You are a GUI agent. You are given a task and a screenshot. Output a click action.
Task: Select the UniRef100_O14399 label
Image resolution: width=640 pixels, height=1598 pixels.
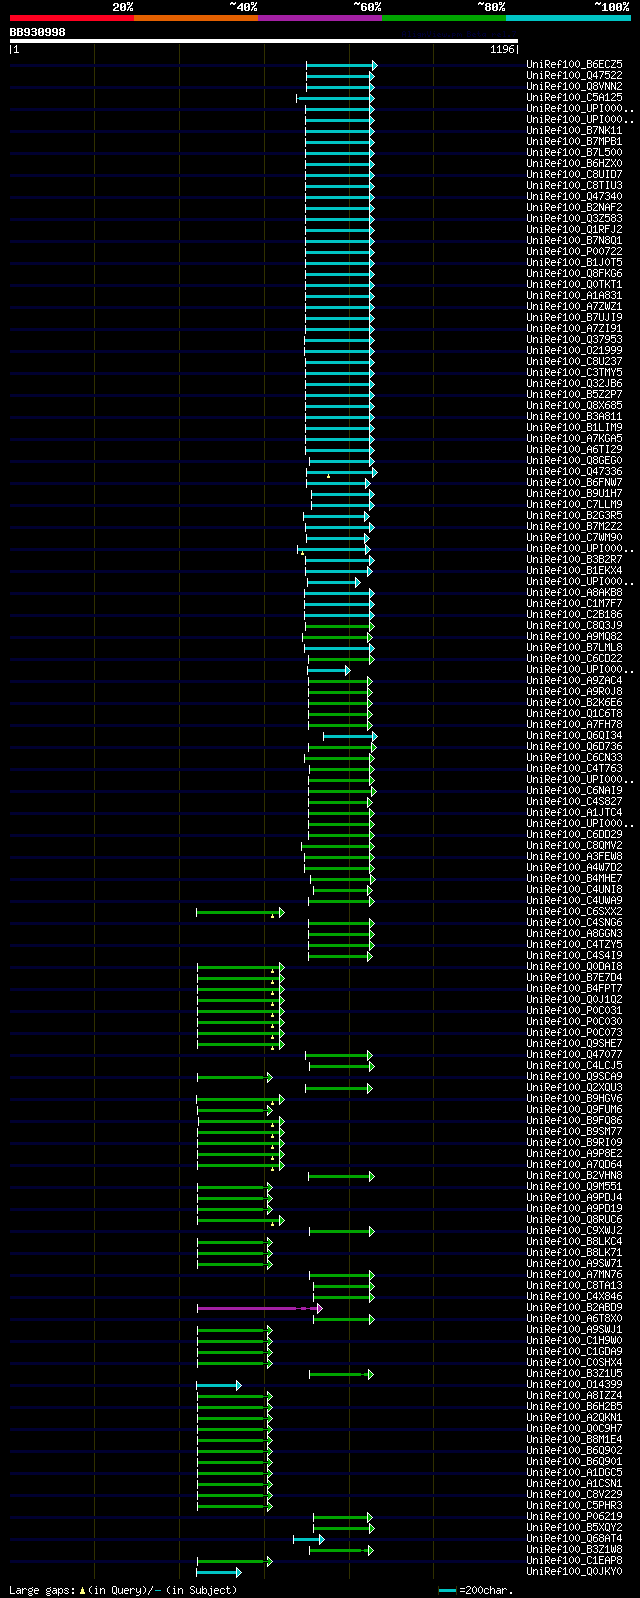pyautogui.click(x=574, y=1385)
